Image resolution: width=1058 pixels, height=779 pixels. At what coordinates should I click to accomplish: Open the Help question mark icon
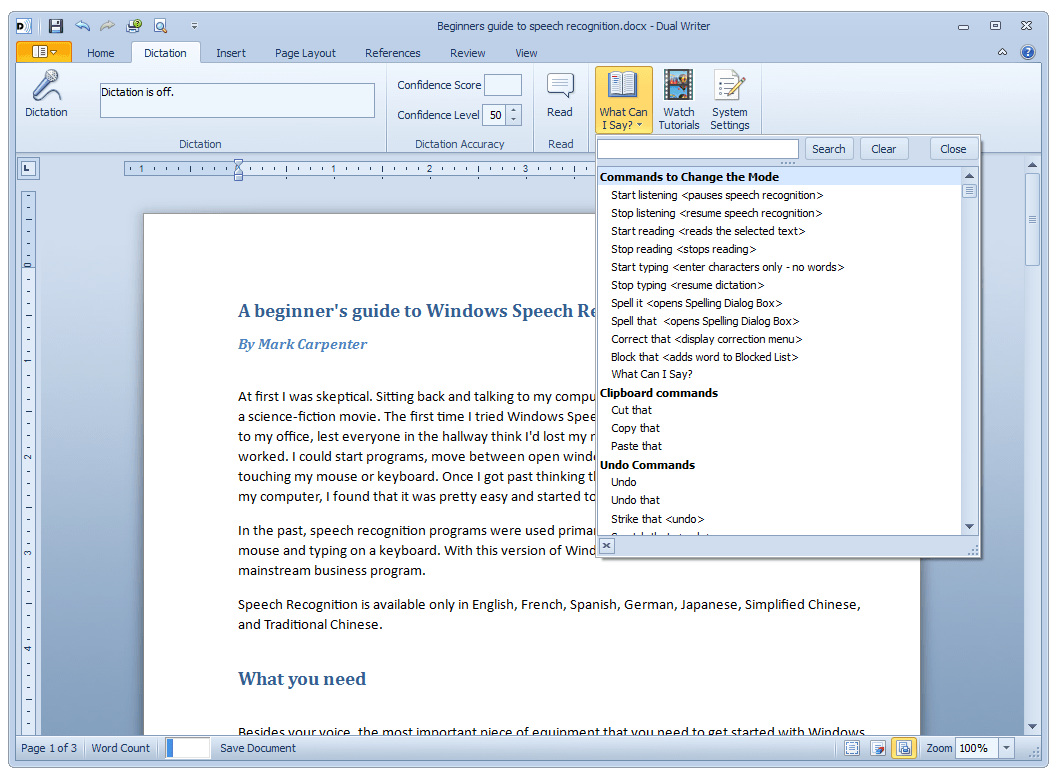[x=1027, y=52]
